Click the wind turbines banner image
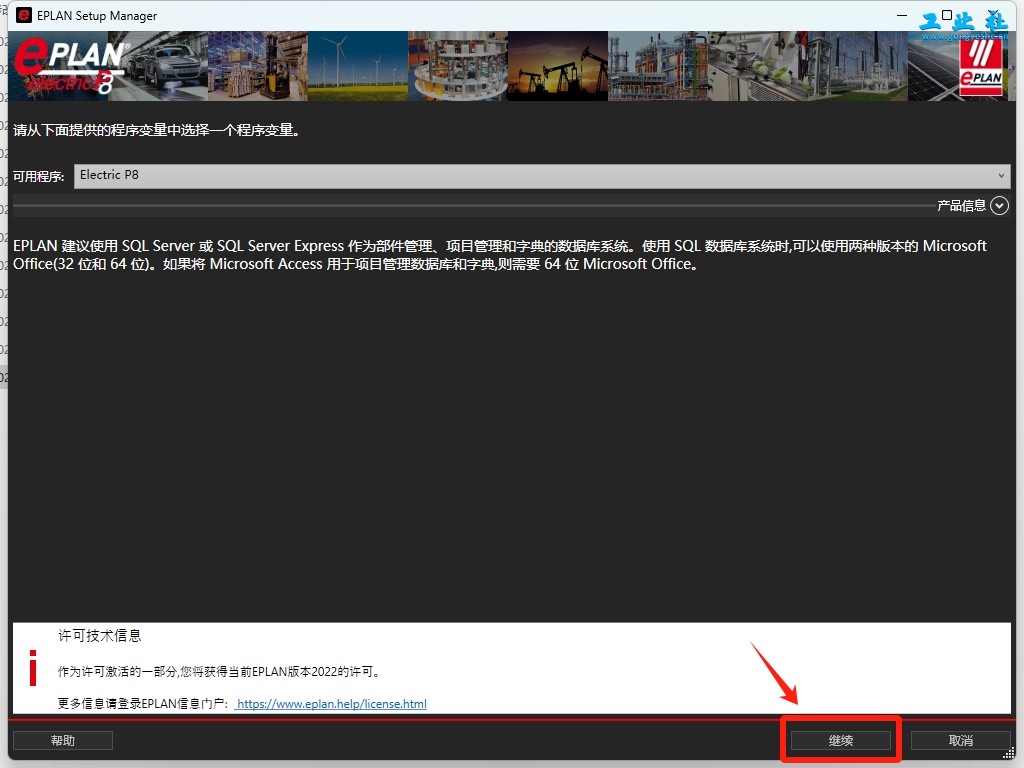The height and width of the screenshot is (768, 1024). click(x=358, y=66)
